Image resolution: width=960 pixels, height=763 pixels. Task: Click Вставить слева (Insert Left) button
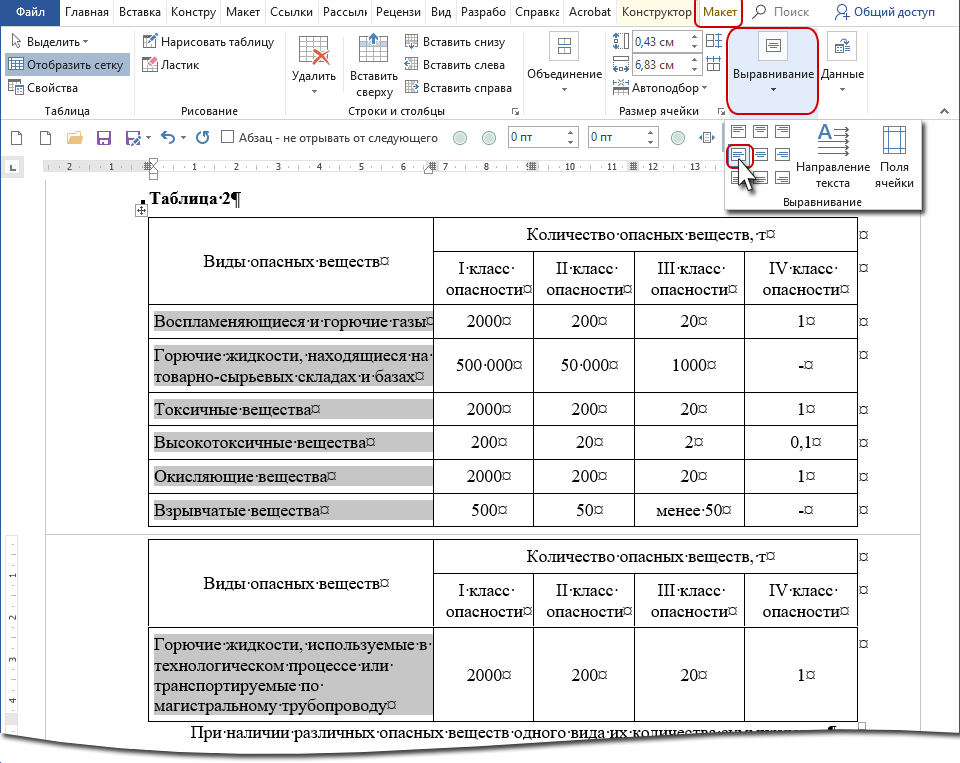455,65
